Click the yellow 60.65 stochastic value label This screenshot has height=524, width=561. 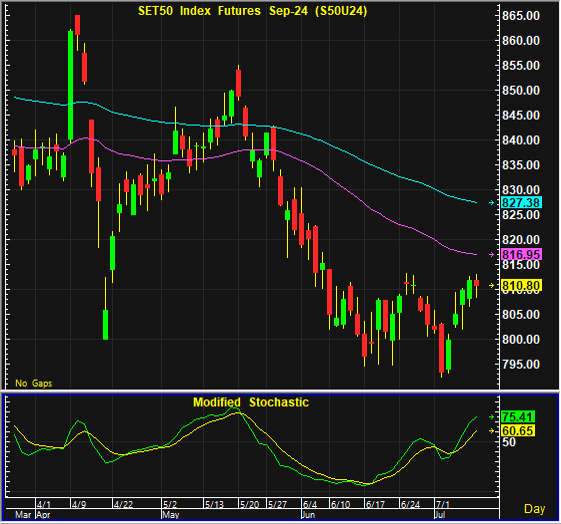[518, 431]
